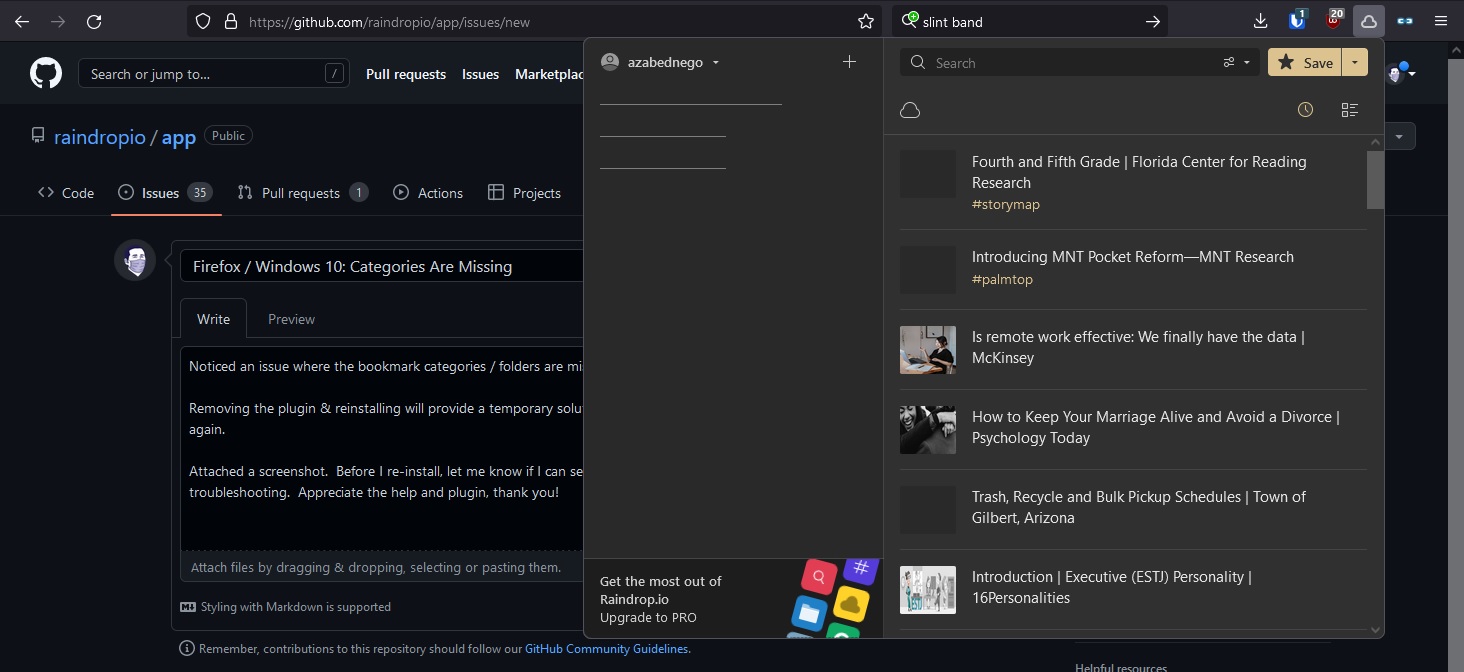Click the Raindrop.io cloud extension icon in Firefox toolbar
The width and height of the screenshot is (1464, 672).
pyautogui.click(x=1368, y=21)
